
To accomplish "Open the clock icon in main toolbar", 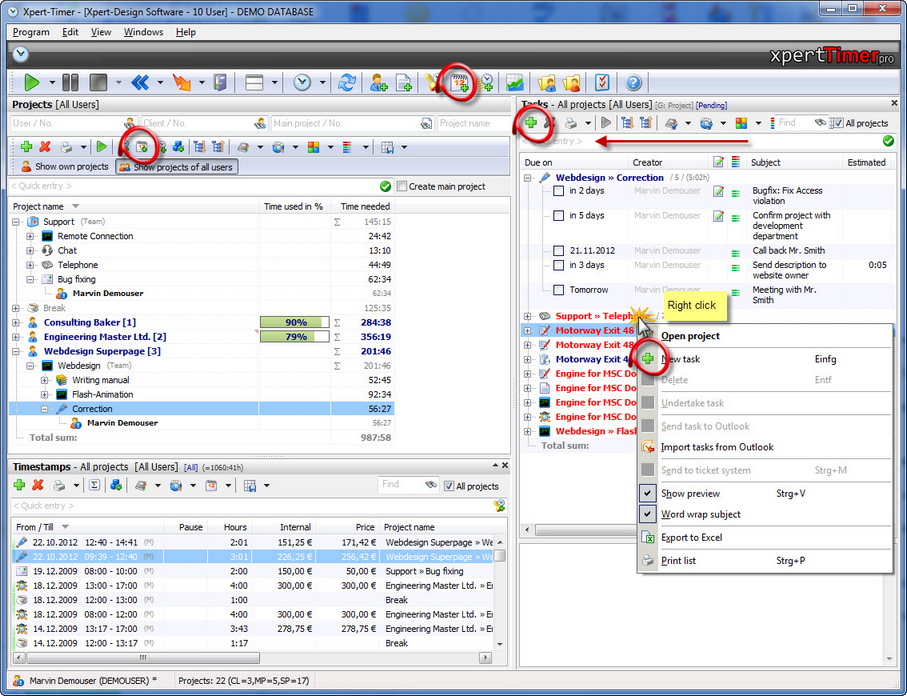I will pyautogui.click(x=302, y=83).
